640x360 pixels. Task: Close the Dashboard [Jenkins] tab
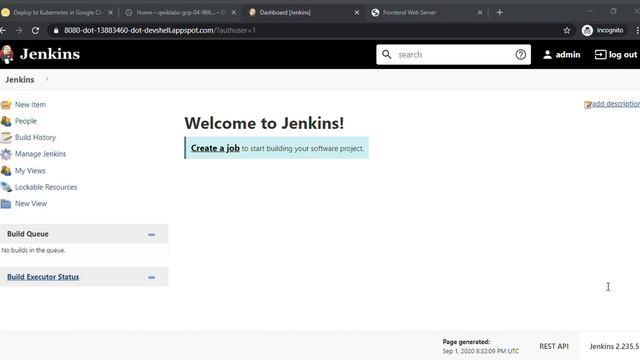pyautogui.click(x=357, y=13)
